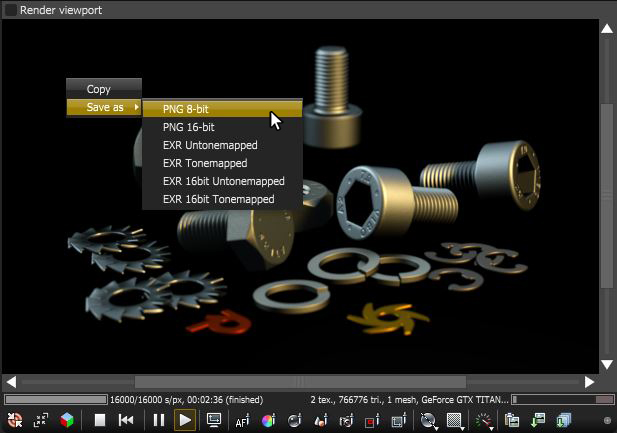Select the AF auto focus picker
The height and width of the screenshot is (433, 617).
[x=242, y=420]
